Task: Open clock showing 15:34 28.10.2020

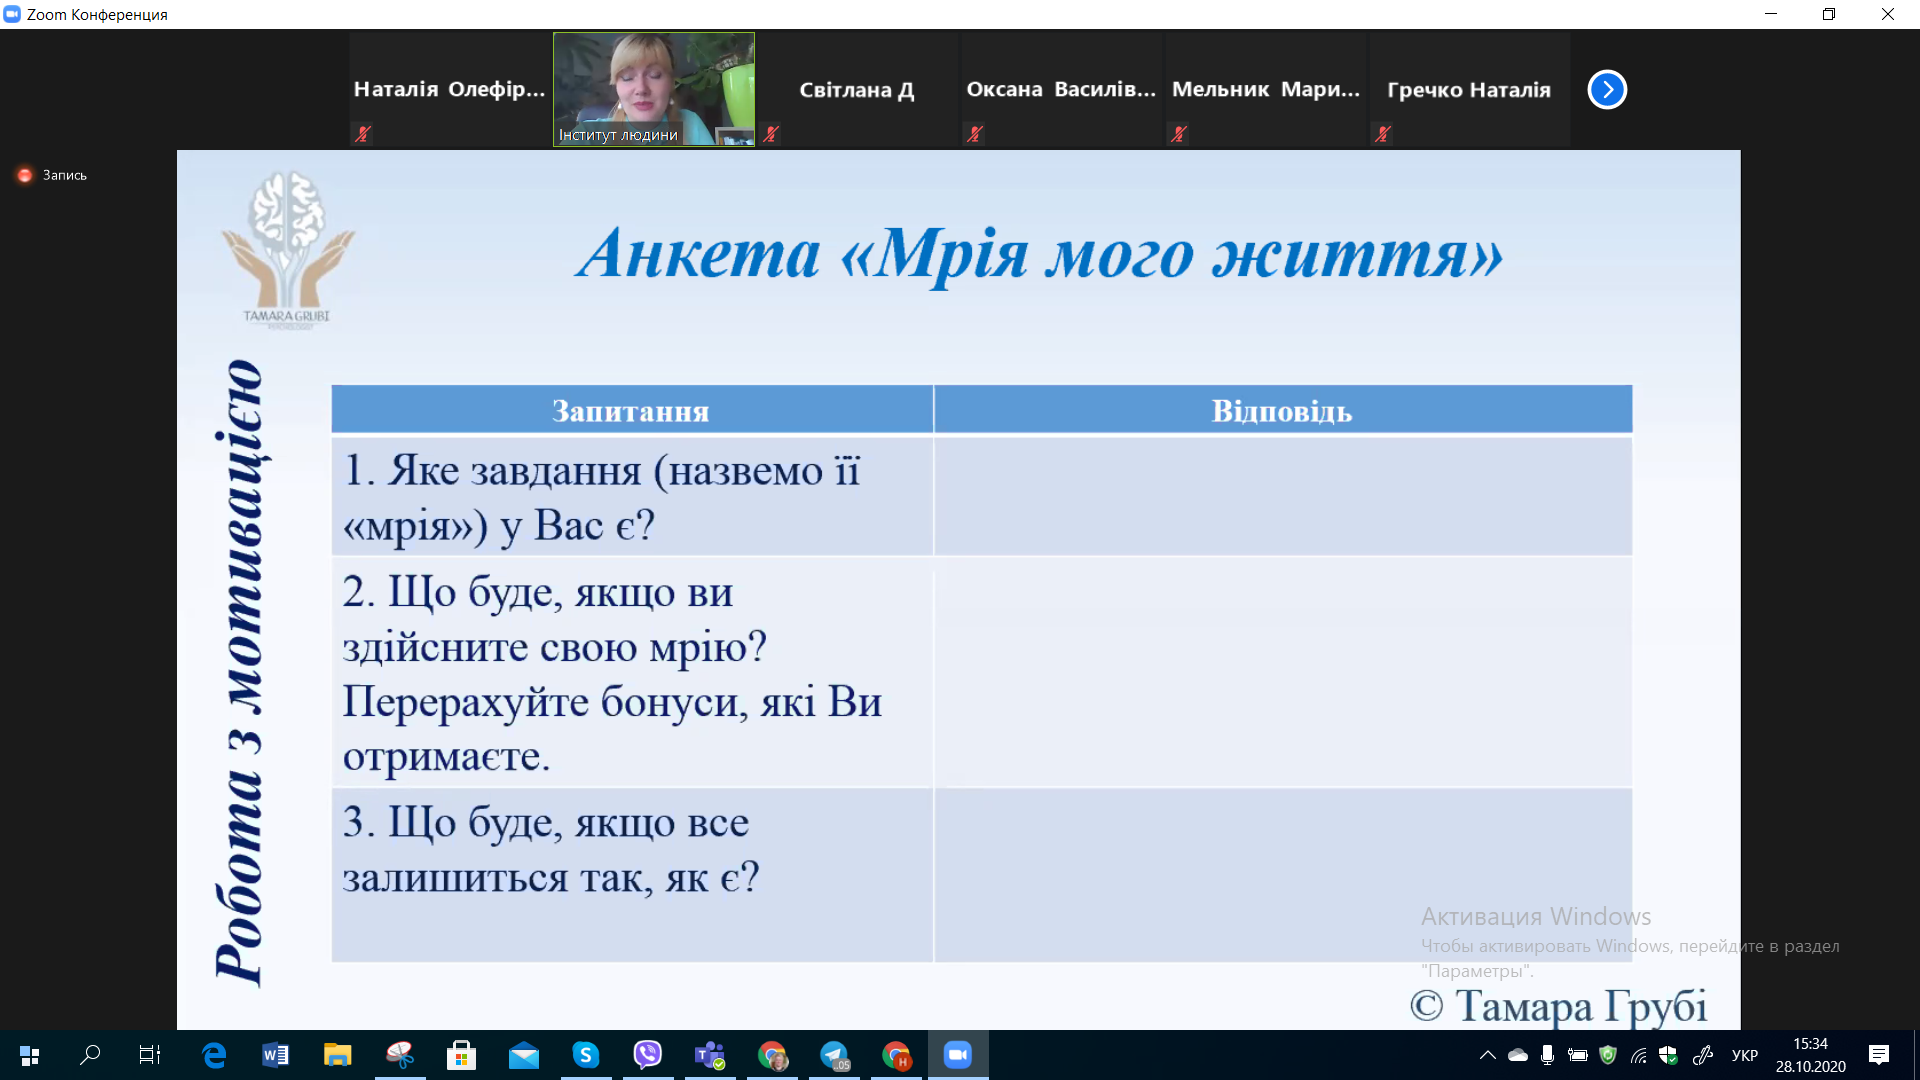Action: point(1811,1055)
